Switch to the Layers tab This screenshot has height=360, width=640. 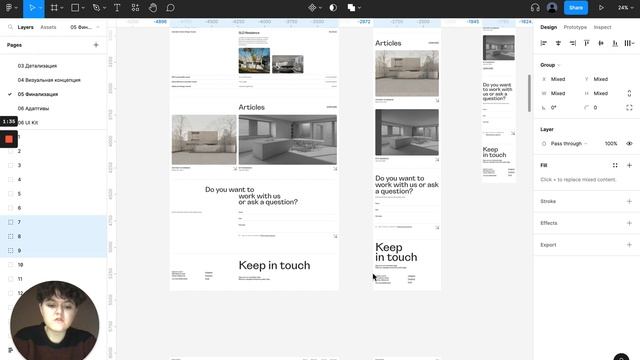(25, 27)
